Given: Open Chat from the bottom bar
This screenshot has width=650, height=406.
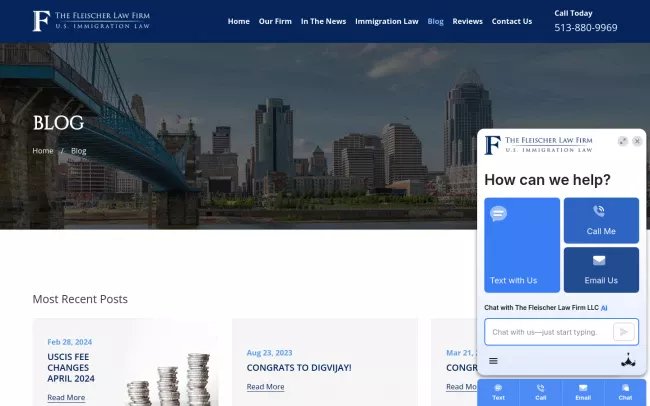Looking at the screenshot, I should pos(625,391).
